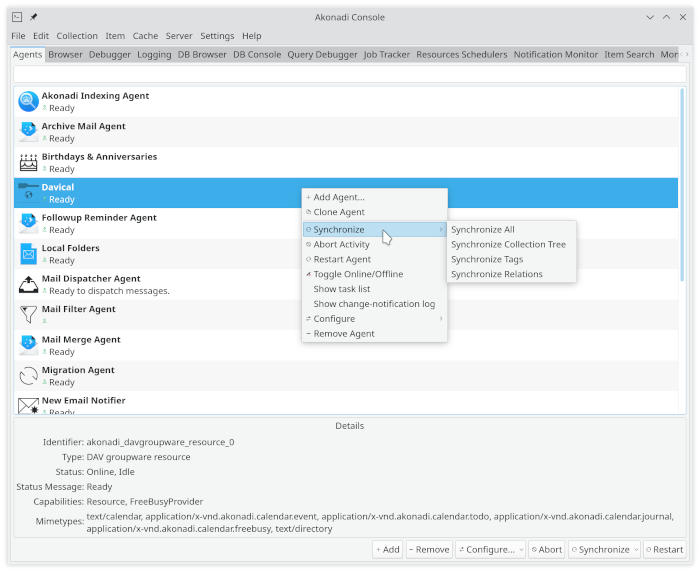Click the agent filter search field
700x572 pixels.
coord(350,74)
